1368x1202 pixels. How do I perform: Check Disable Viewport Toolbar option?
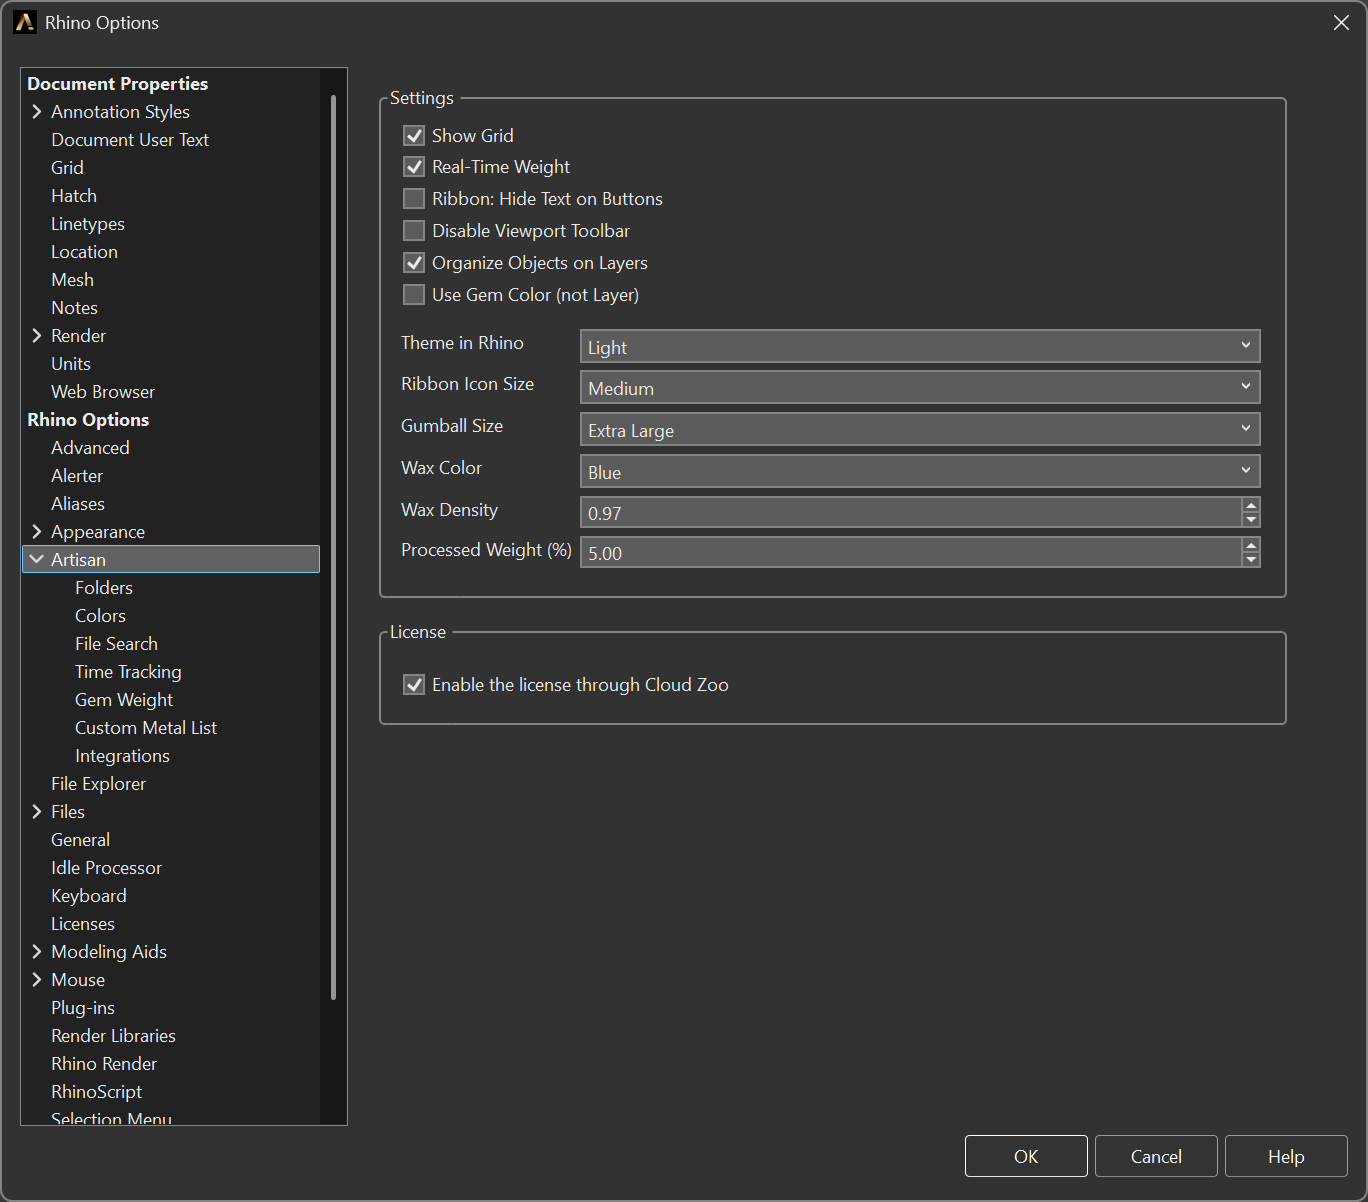pos(414,231)
